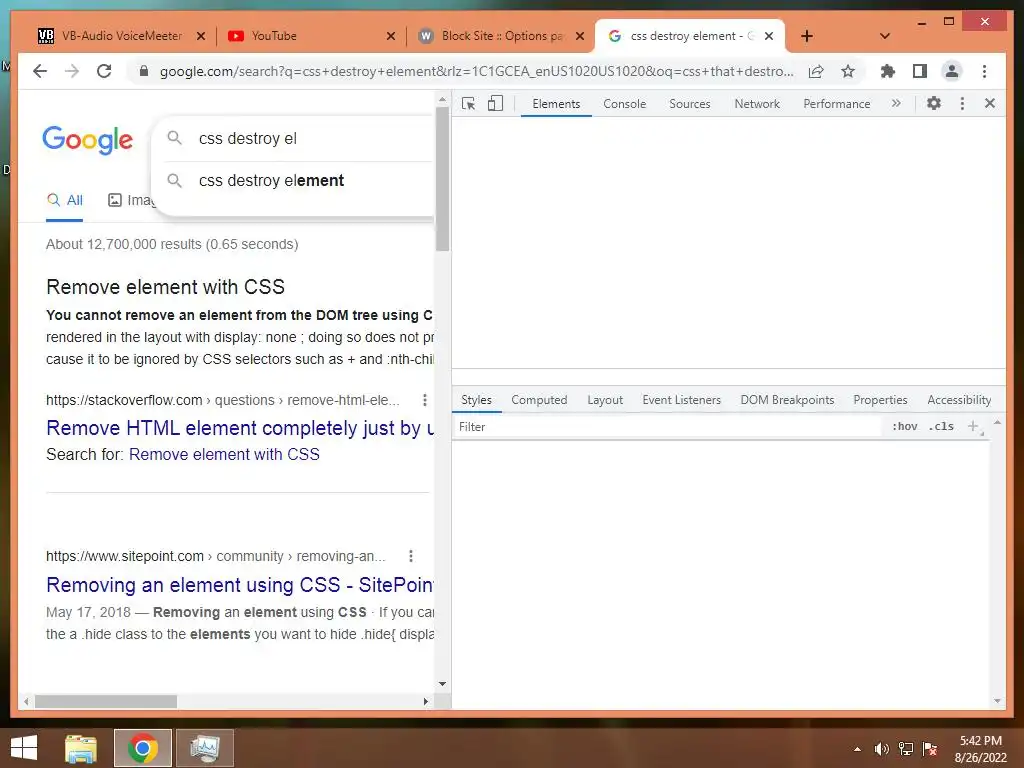1024x768 pixels.
Task: Add new style rule plus icon
Action: click(973, 426)
